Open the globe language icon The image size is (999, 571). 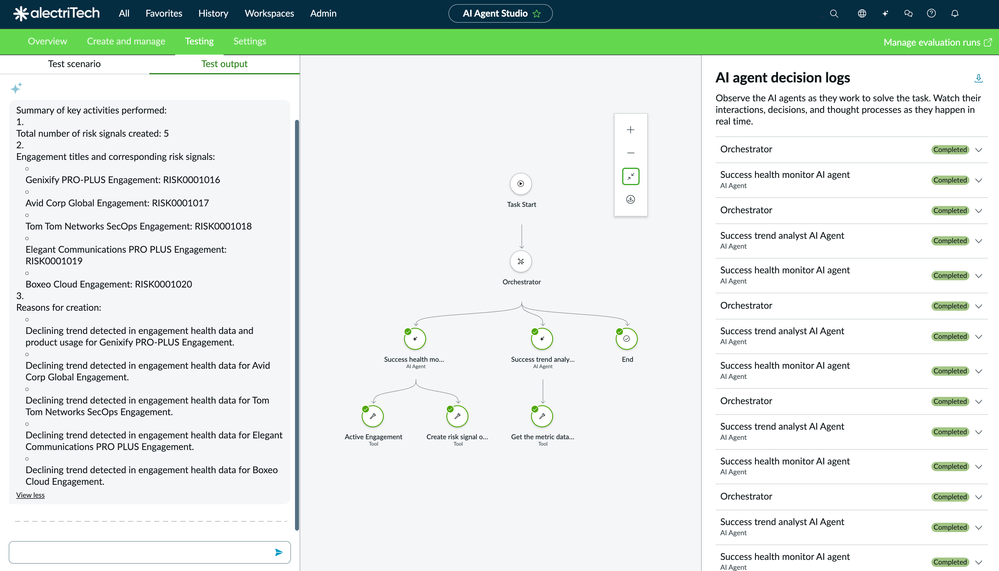[862, 13]
